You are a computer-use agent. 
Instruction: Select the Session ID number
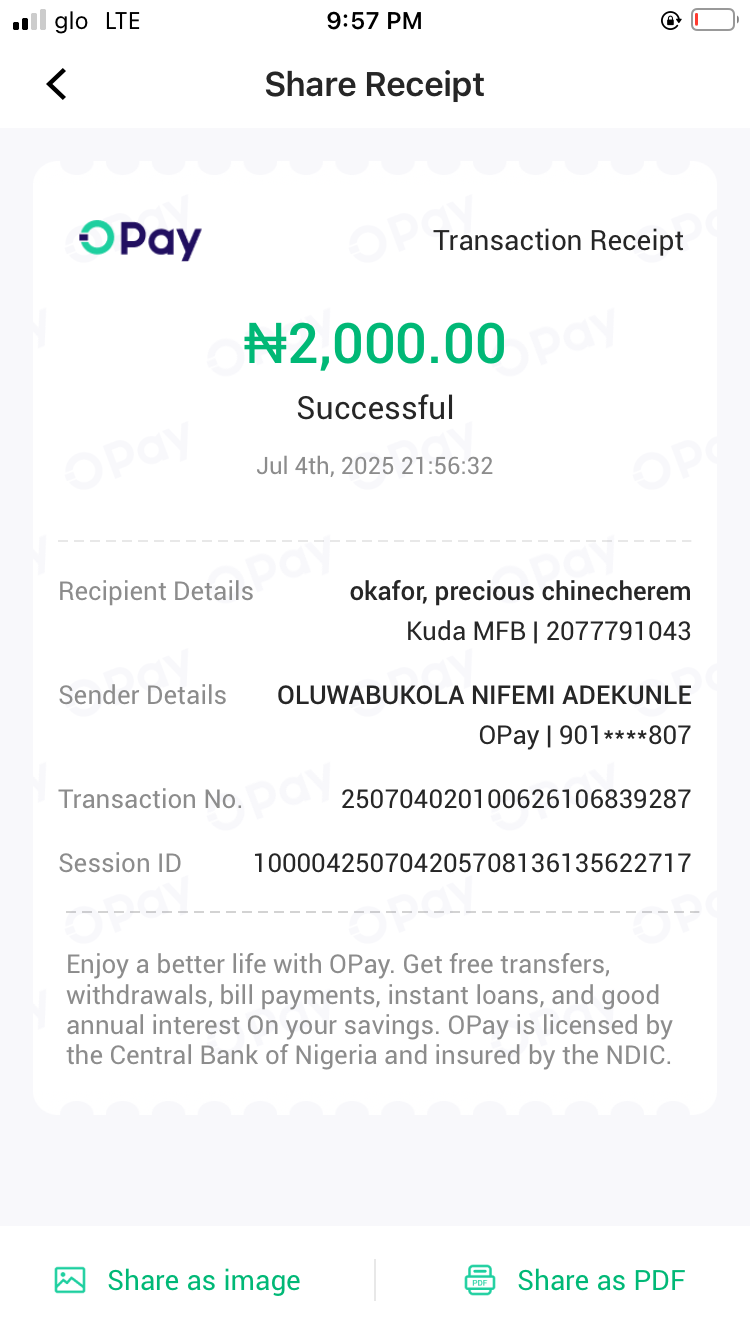click(472, 863)
